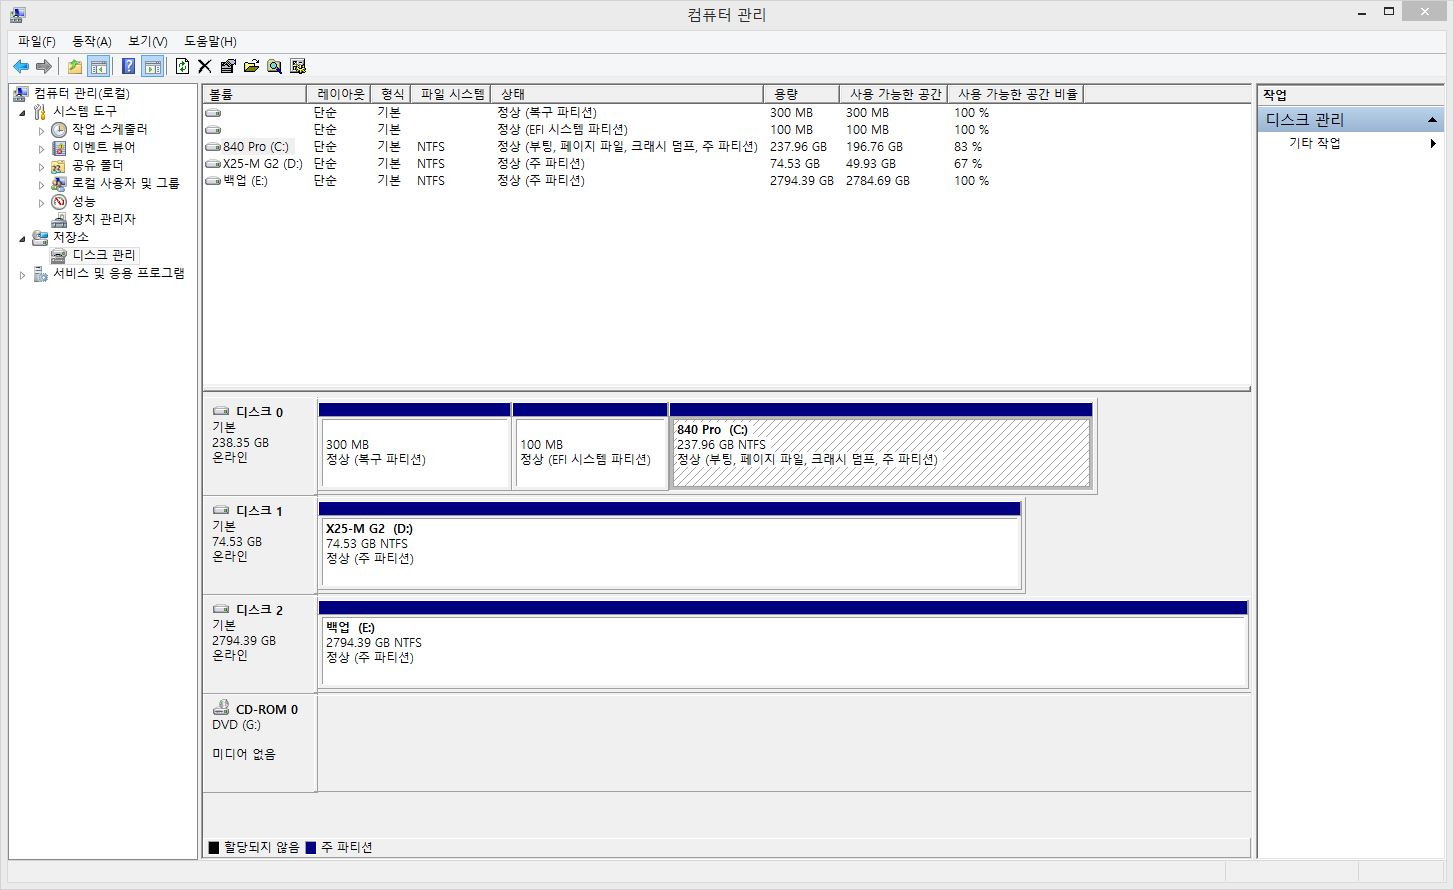Select 작업 스케줄러 clock icon
Screen dimensions: 1454x890
(59, 129)
